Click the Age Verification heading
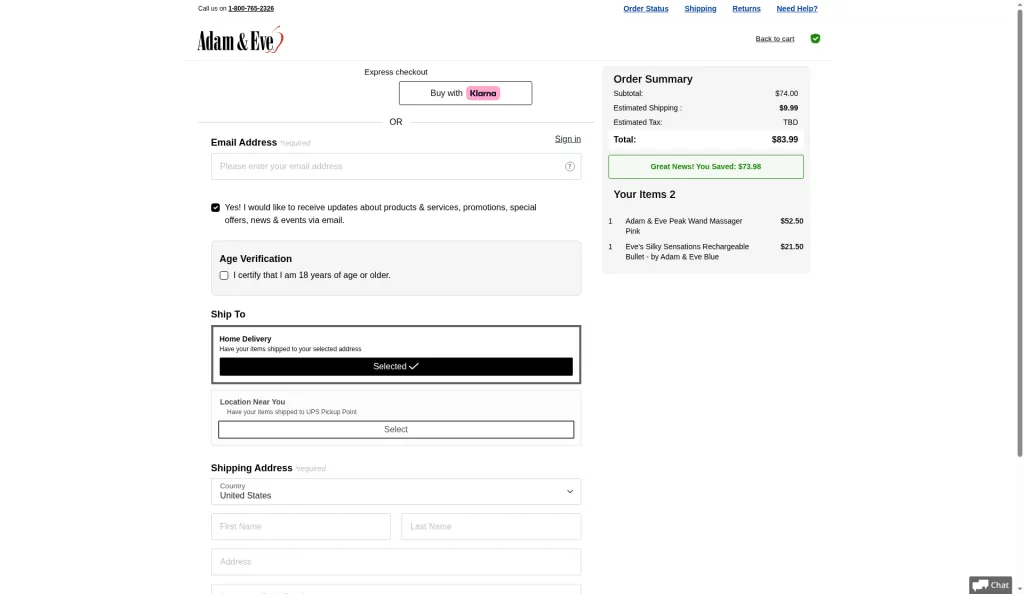The width and height of the screenshot is (1024, 594). (255, 259)
